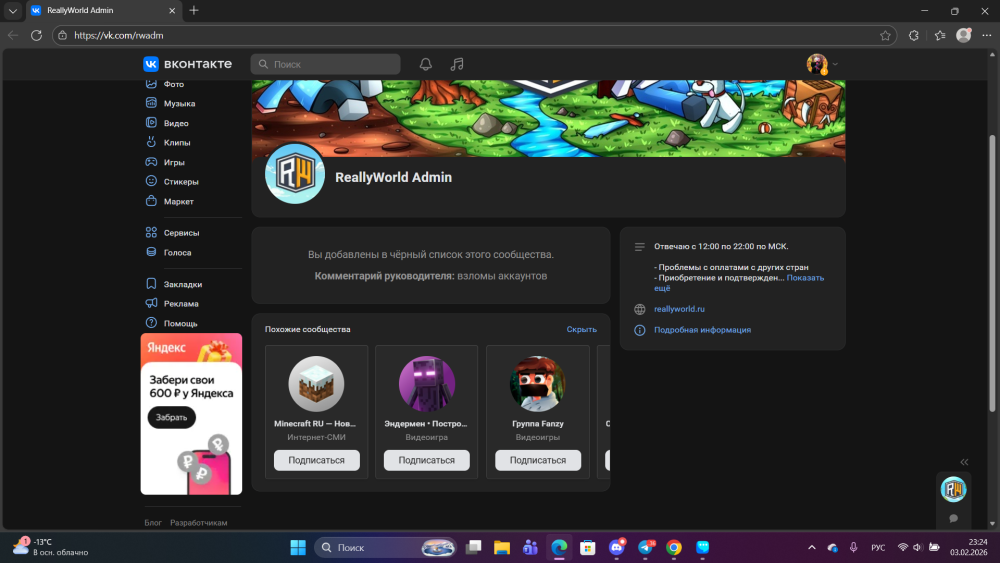Screen dimensions: 1000x563
Task: Open ReallyWorld chat bubble avatar
Action: (x=953, y=489)
